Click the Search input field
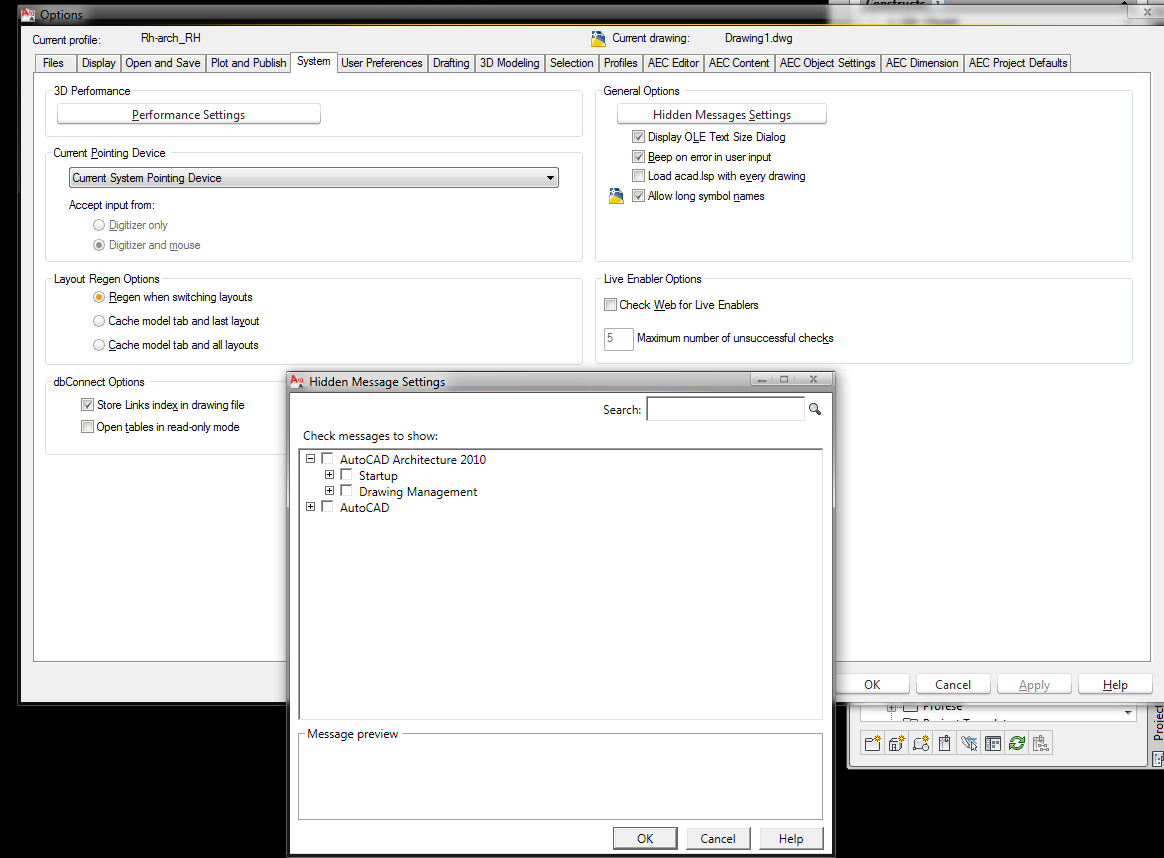This screenshot has height=858, width=1164. tap(725, 409)
